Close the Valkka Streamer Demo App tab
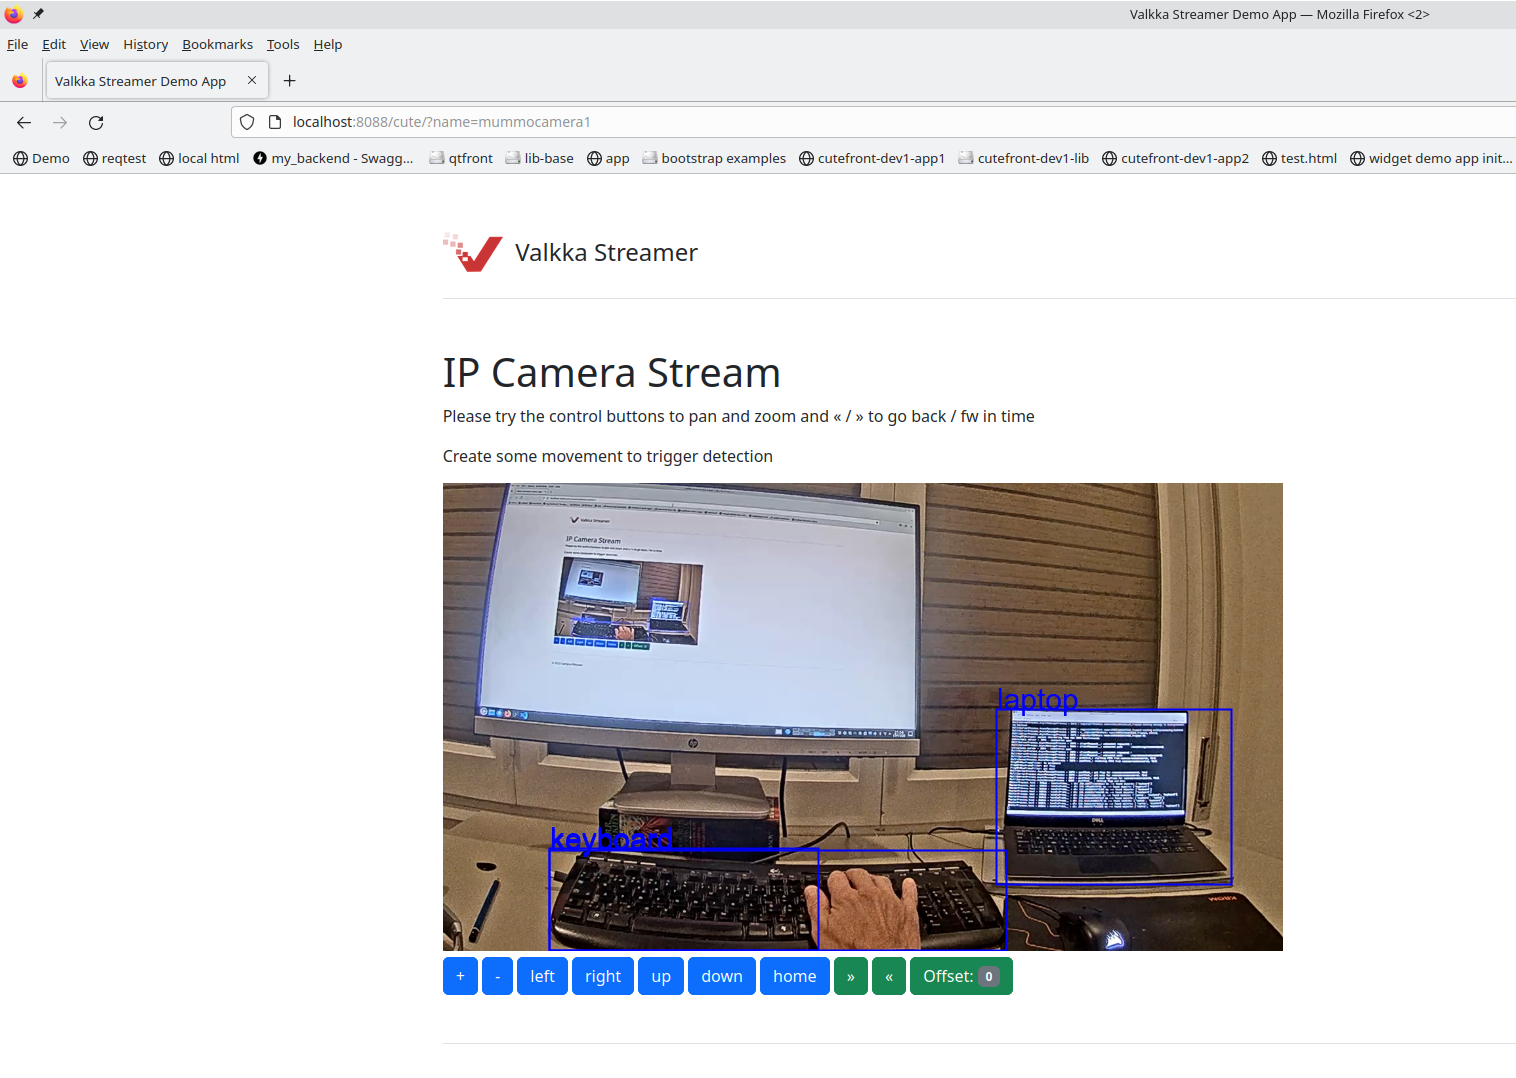1516x1078 pixels. pos(252,80)
